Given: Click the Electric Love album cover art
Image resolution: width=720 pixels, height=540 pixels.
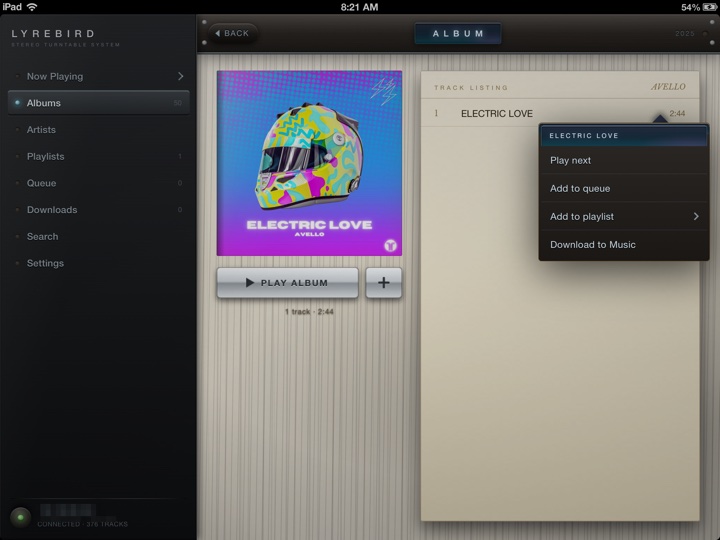Looking at the screenshot, I should 309,163.
